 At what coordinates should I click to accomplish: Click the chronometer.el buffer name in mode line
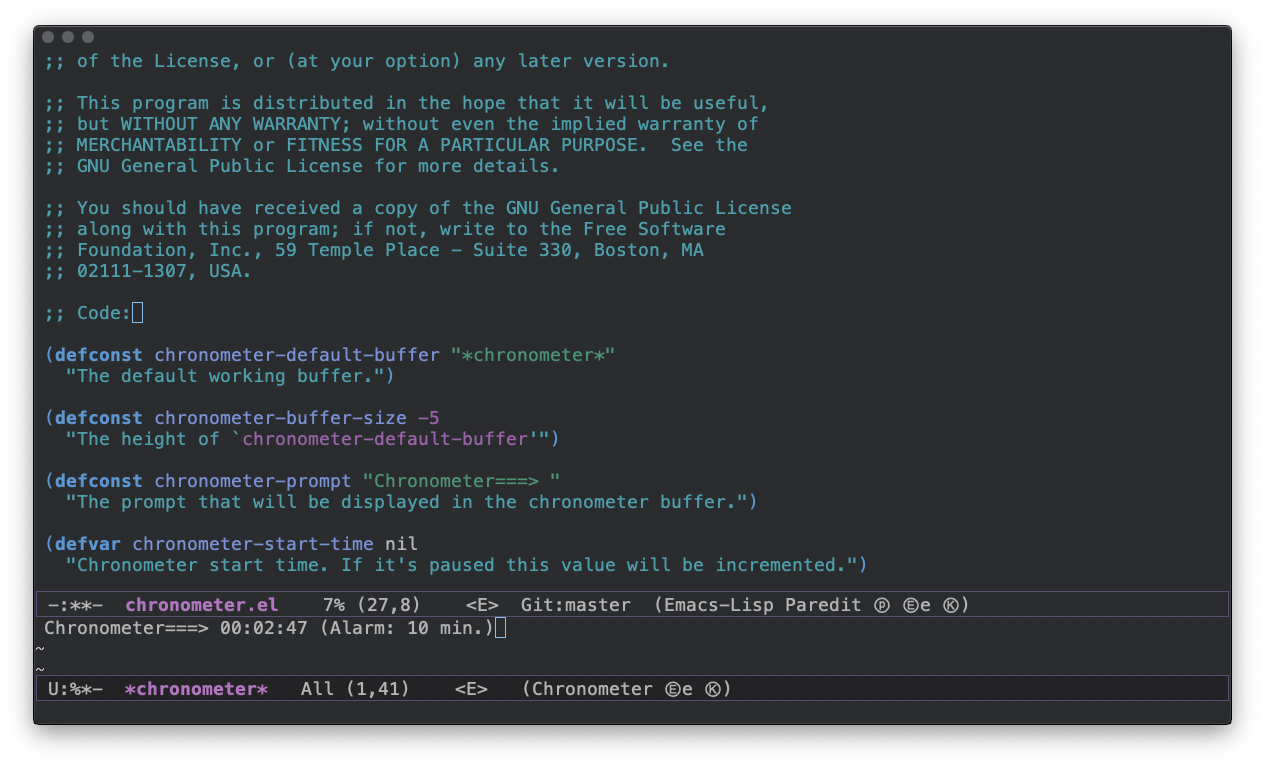202,605
